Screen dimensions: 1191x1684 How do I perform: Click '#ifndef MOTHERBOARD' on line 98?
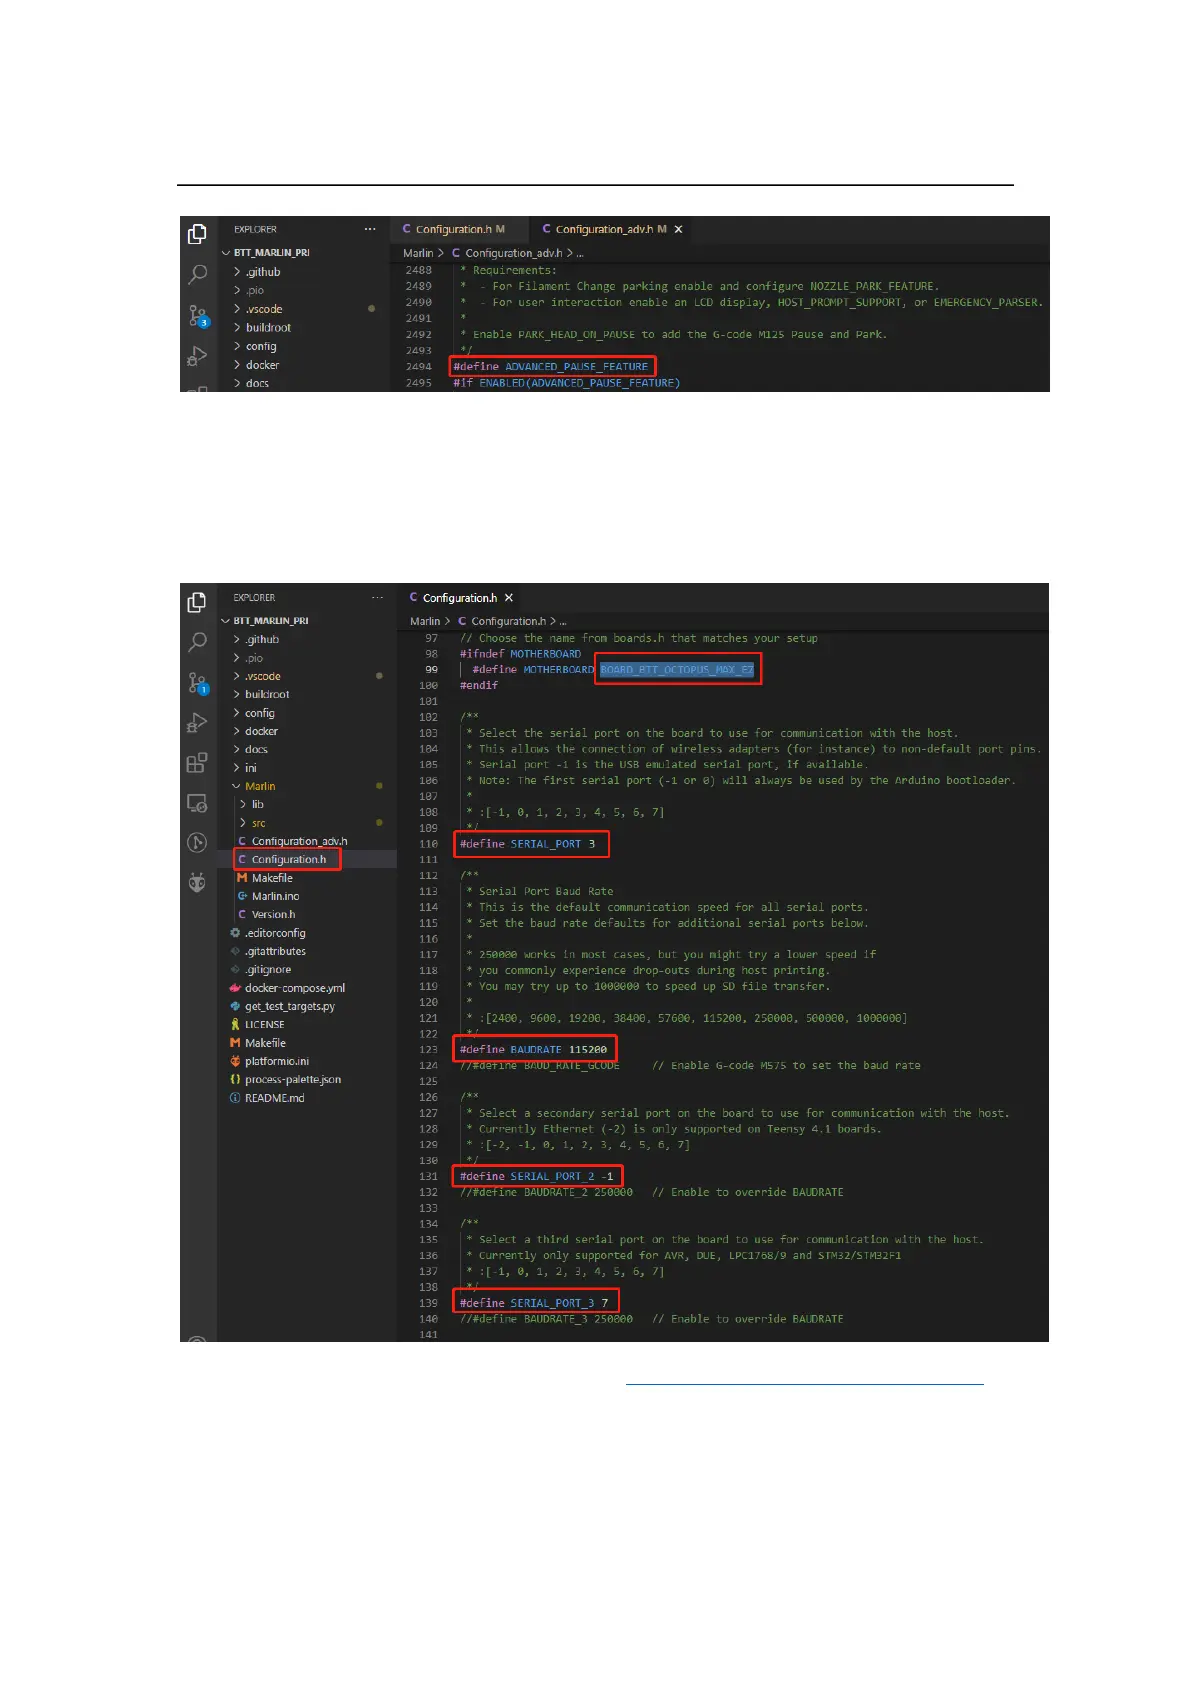click(520, 654)
